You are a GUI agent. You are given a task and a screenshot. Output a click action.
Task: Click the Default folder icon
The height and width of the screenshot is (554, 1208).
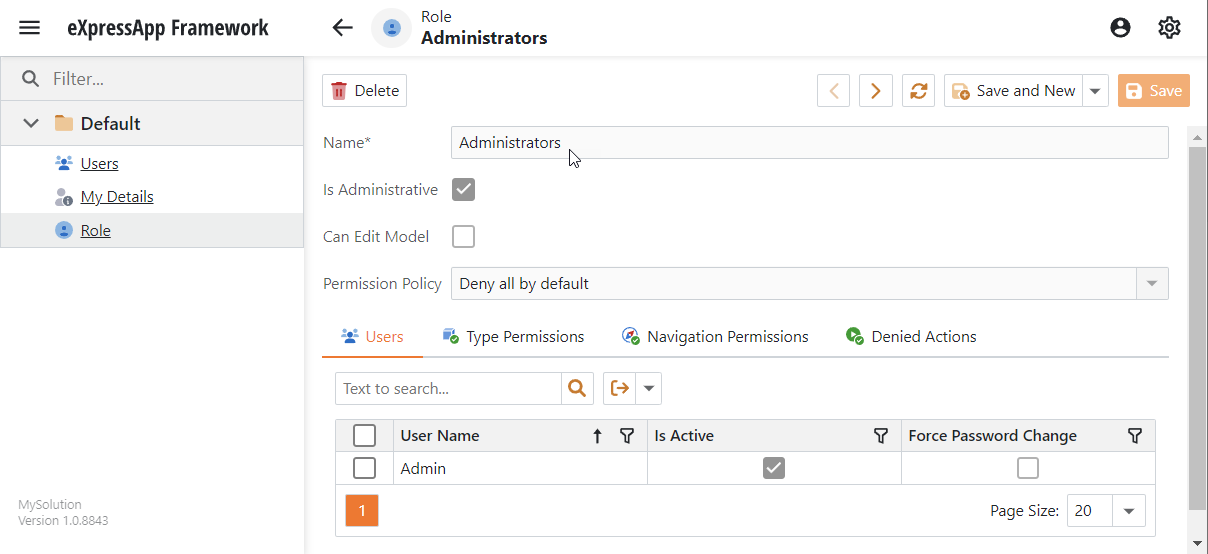point(64,123)
